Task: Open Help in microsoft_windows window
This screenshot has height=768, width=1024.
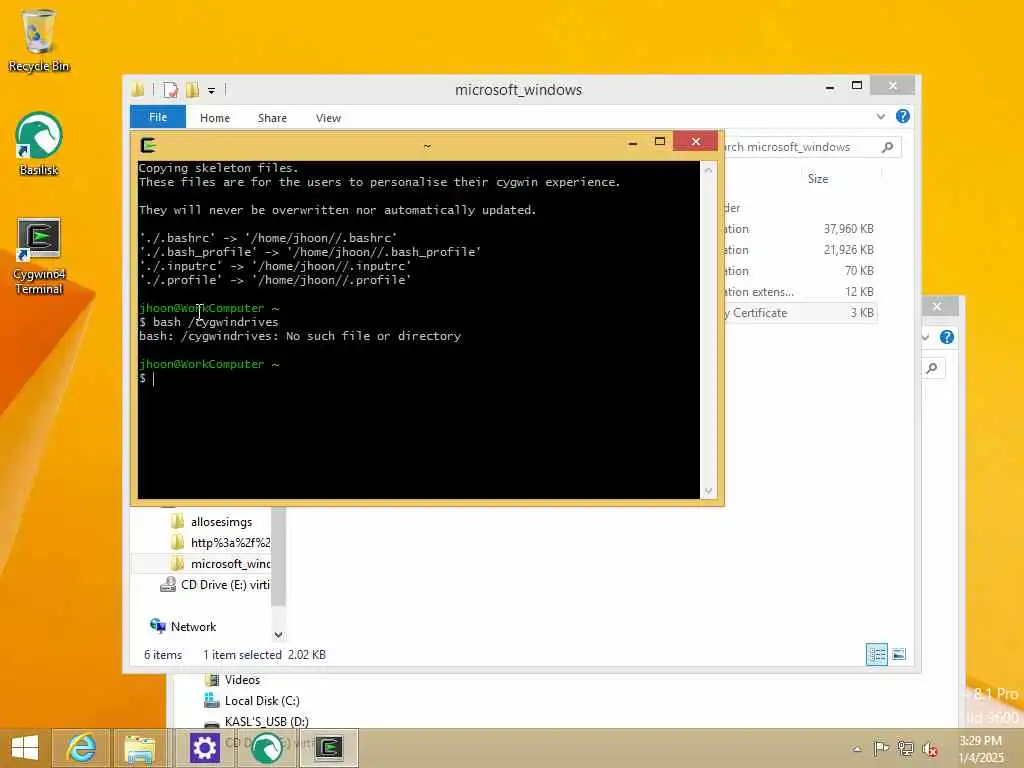Action: pos(903,116)
